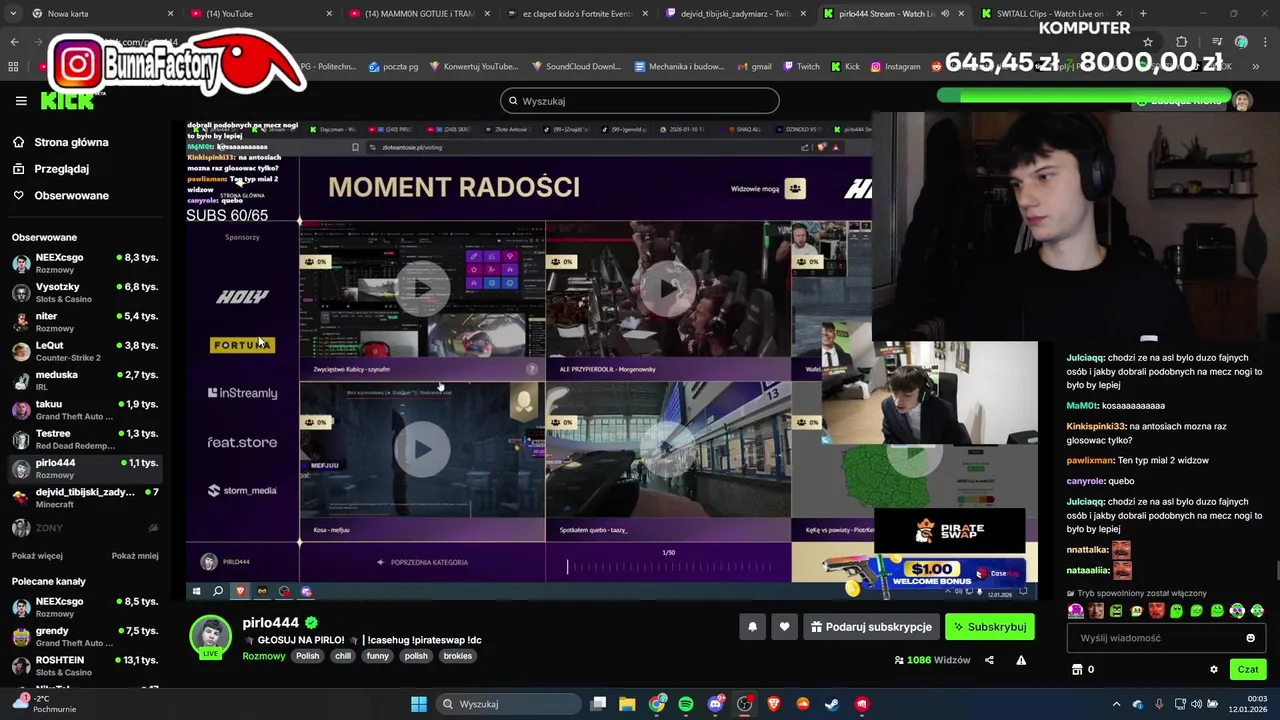Open the clock showing 00:03
Screen dimensions: 1280x720
[1248, 704]
